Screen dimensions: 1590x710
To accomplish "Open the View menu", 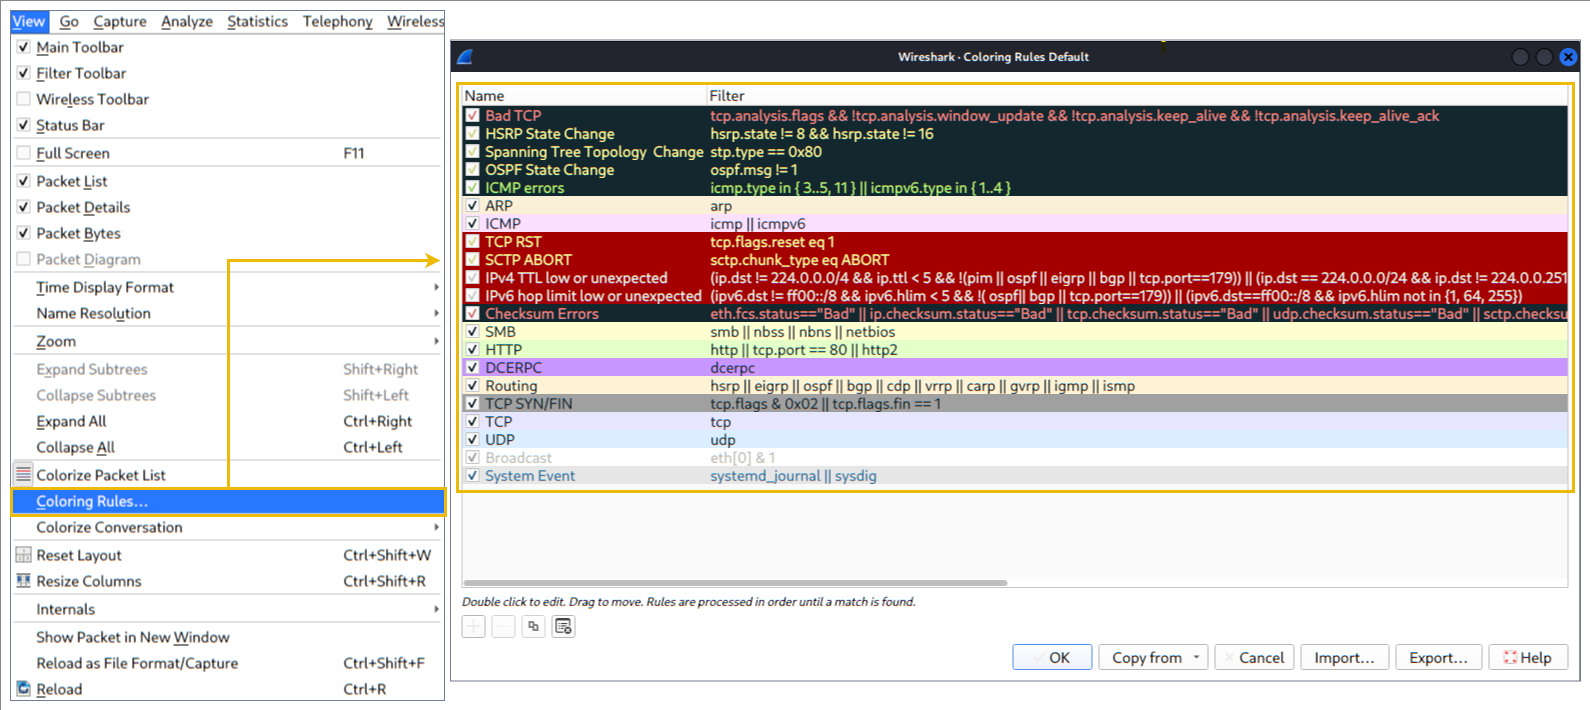I will coord(28,21).
